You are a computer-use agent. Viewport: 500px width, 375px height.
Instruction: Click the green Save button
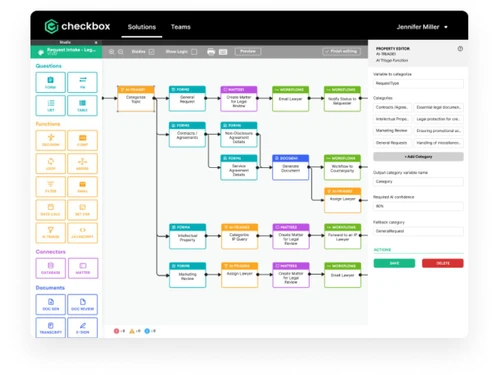394,263
